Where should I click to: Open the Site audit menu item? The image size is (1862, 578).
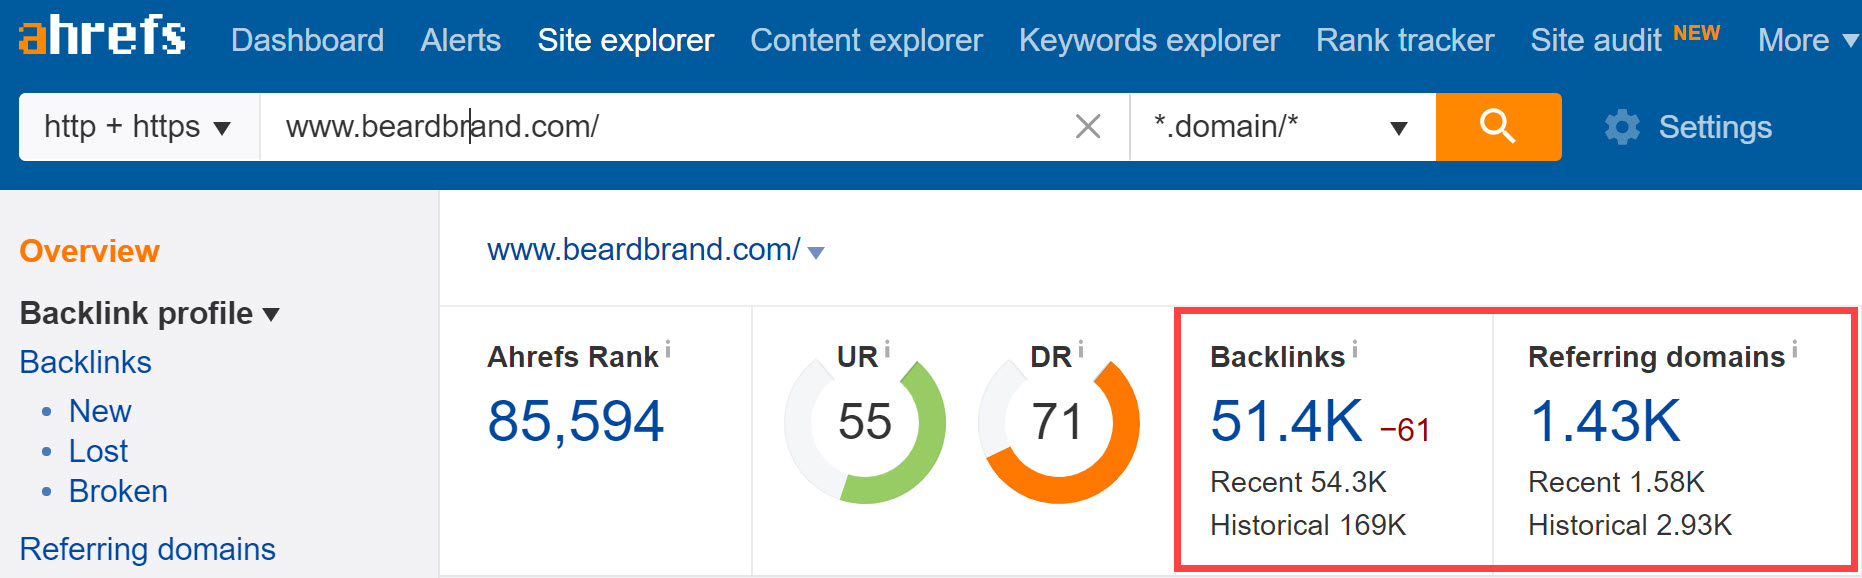(1596, 40)
